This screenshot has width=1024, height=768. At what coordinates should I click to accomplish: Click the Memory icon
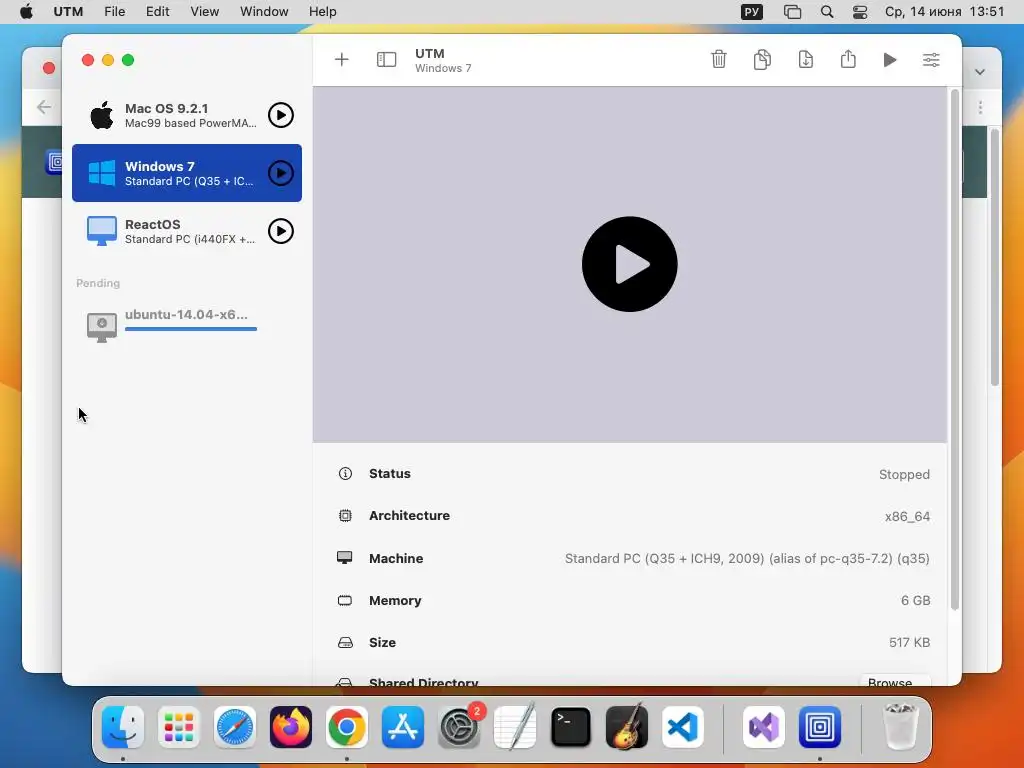(x=345, y=600)
